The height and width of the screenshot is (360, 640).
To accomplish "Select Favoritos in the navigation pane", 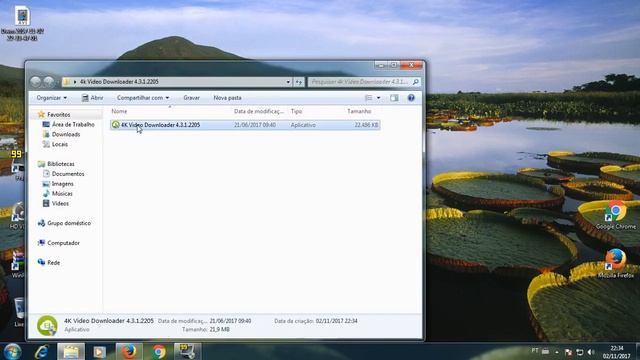I will tap(58, 115).
